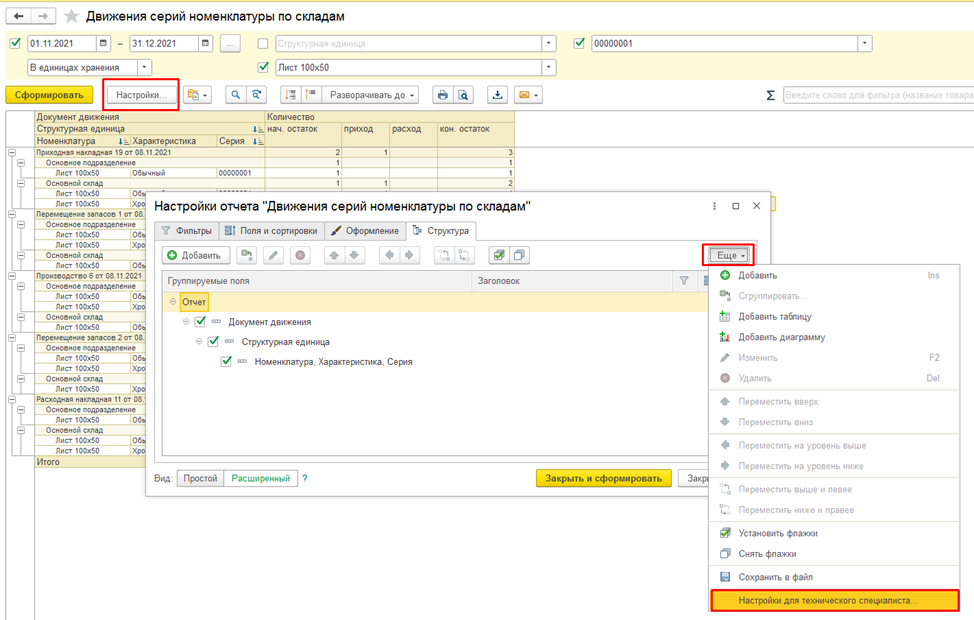The image size is (974, 620).
Task: Collapse the Отчет node in structure tree
Action: pos(173,301)
